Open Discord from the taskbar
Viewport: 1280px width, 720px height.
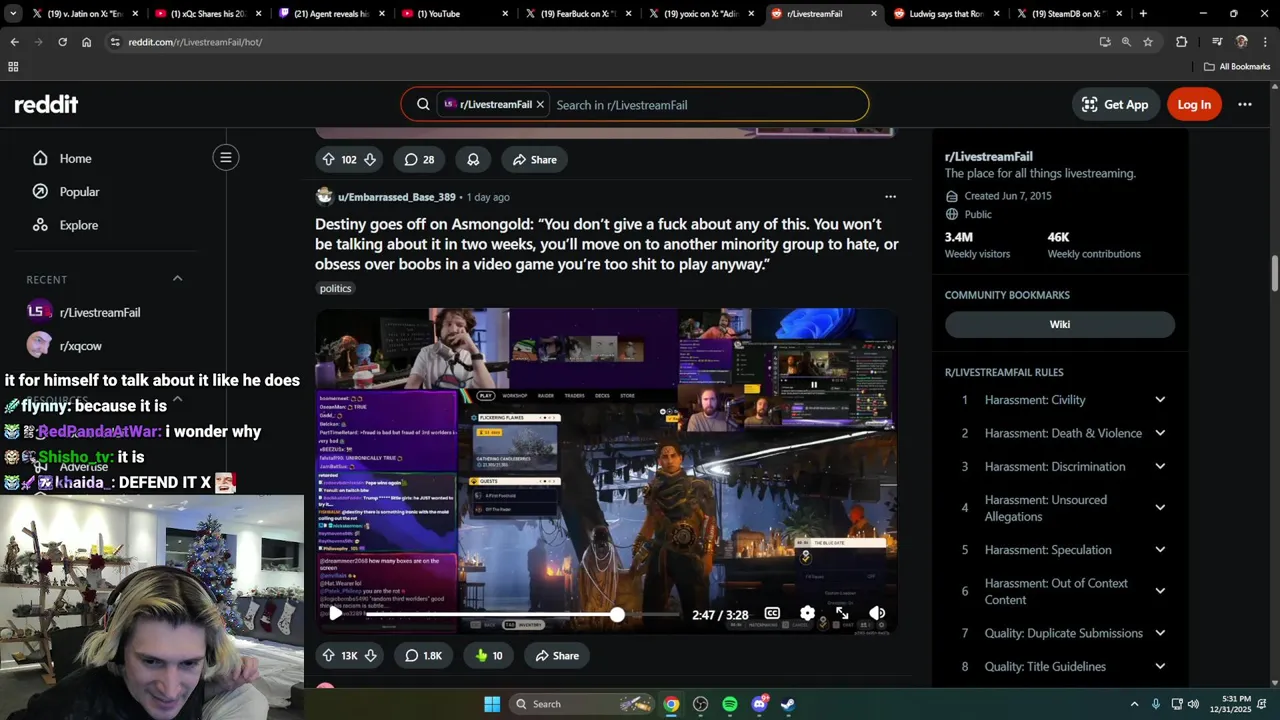click(x=759, y=704)
